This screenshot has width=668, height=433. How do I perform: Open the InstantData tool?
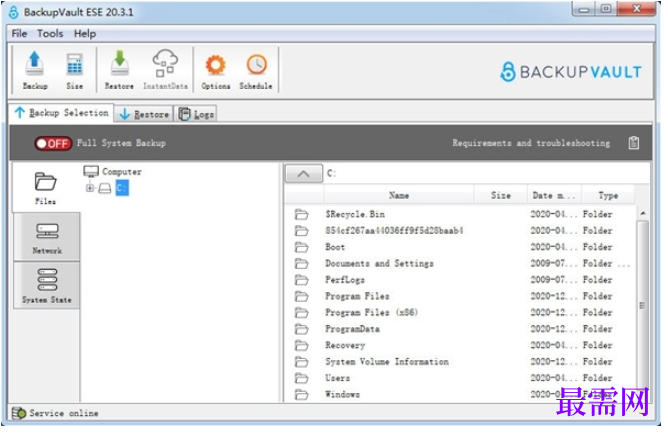click(x=165, y=69)
